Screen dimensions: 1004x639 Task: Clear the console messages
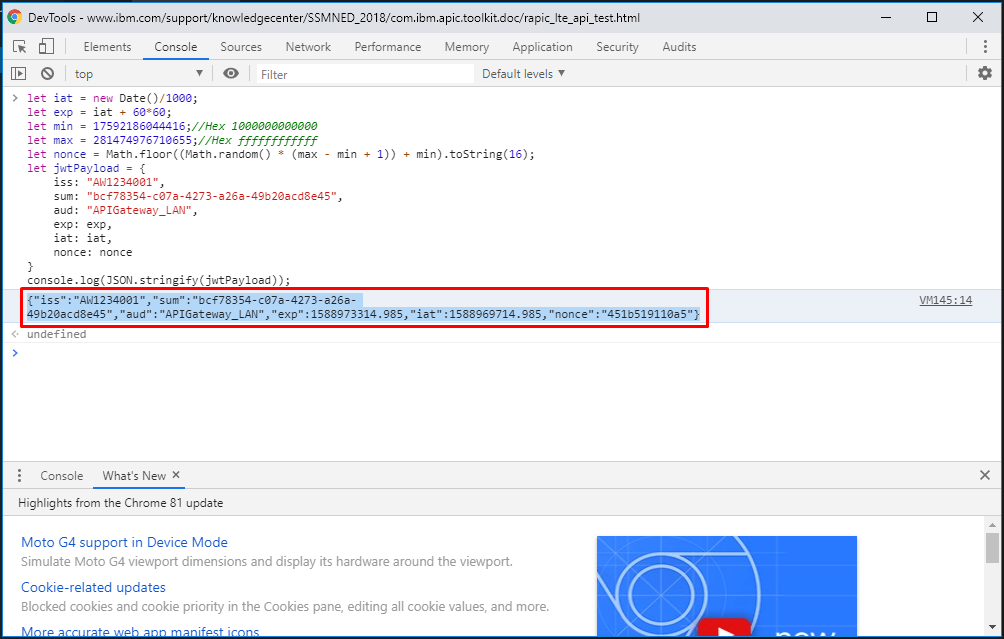[46, 73]
